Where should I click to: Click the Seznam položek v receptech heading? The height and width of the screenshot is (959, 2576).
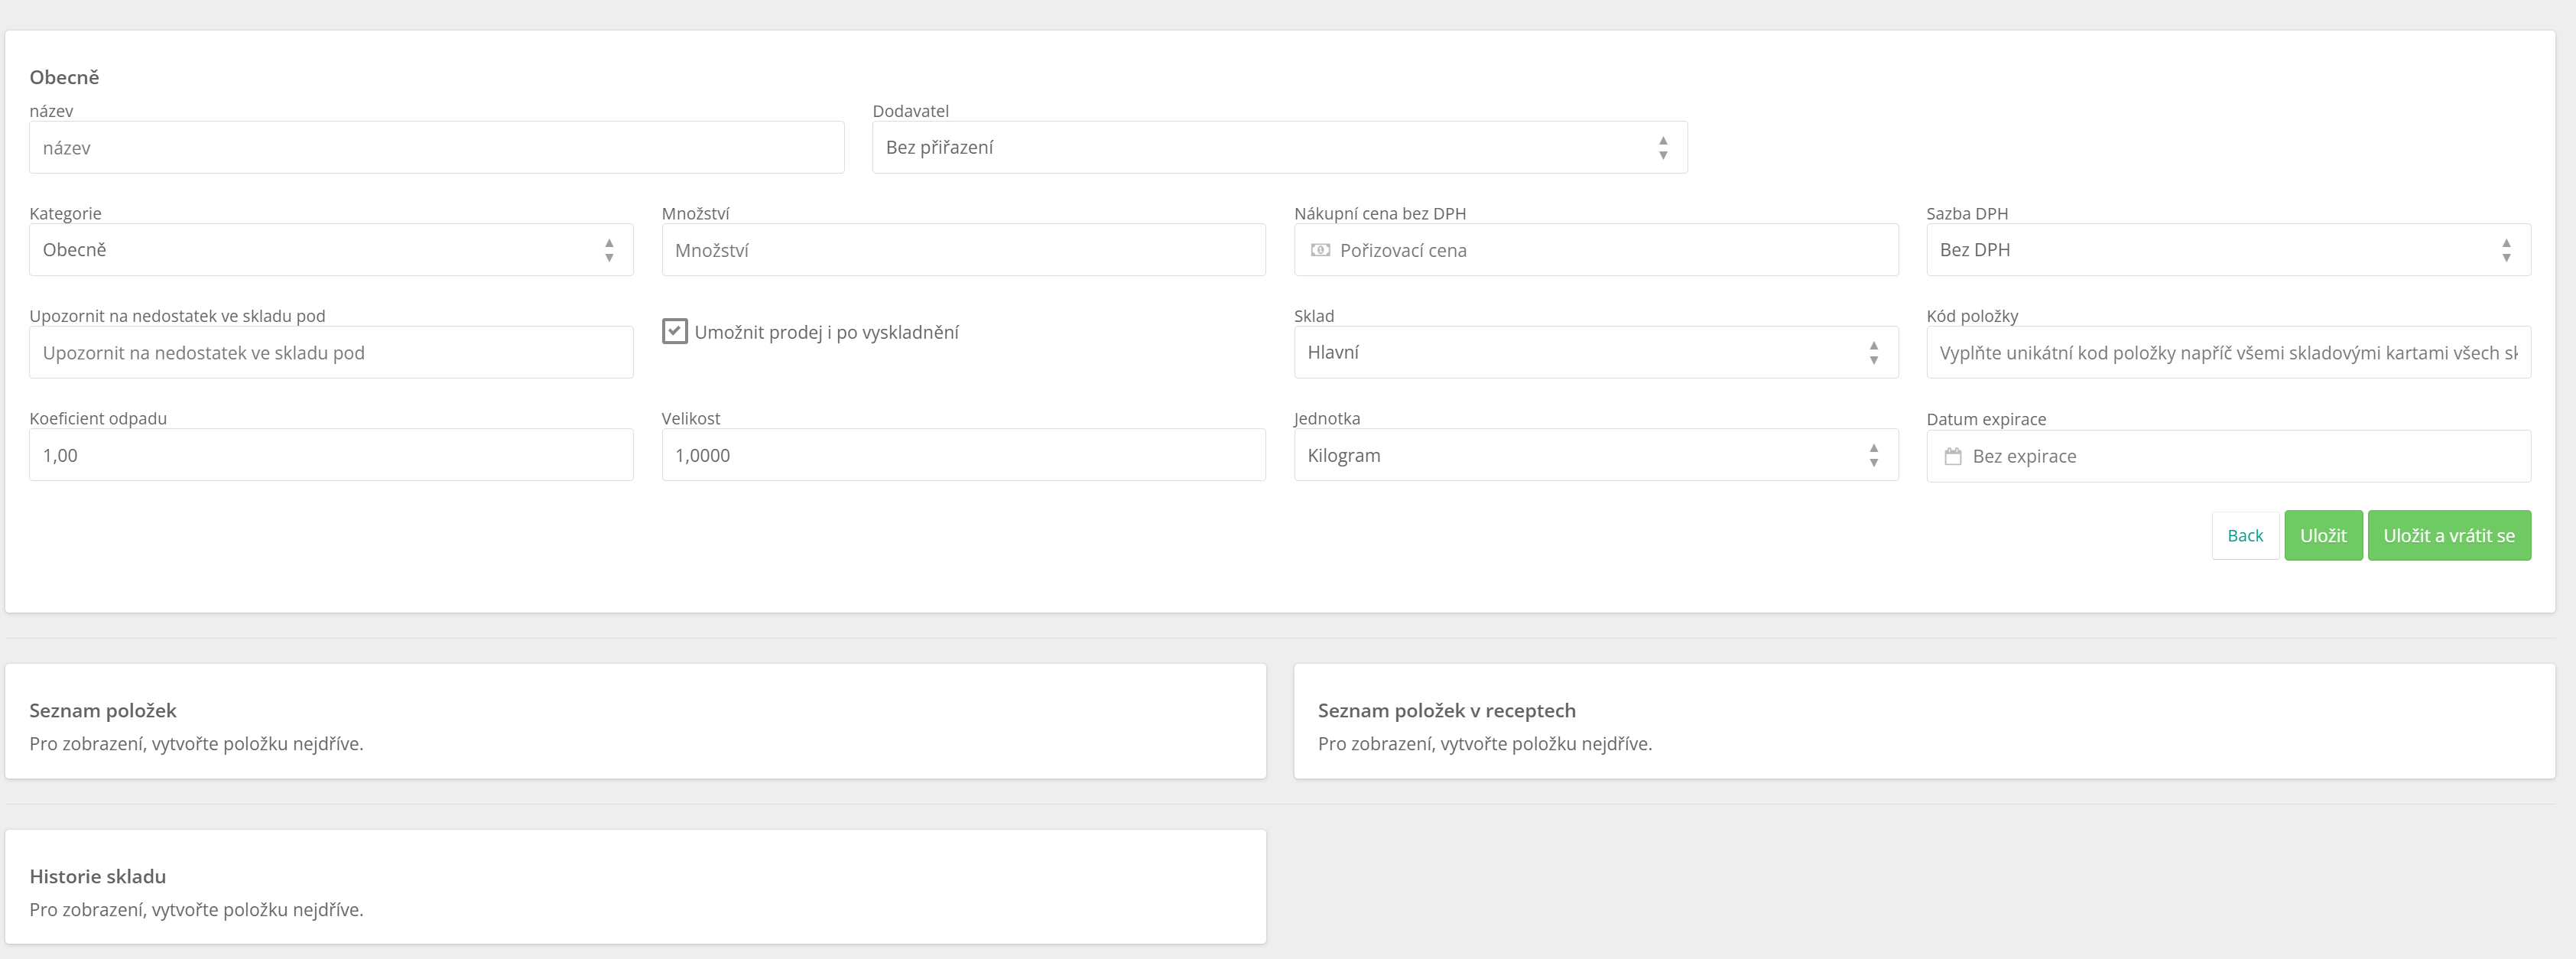click(x=1446, y=710)
